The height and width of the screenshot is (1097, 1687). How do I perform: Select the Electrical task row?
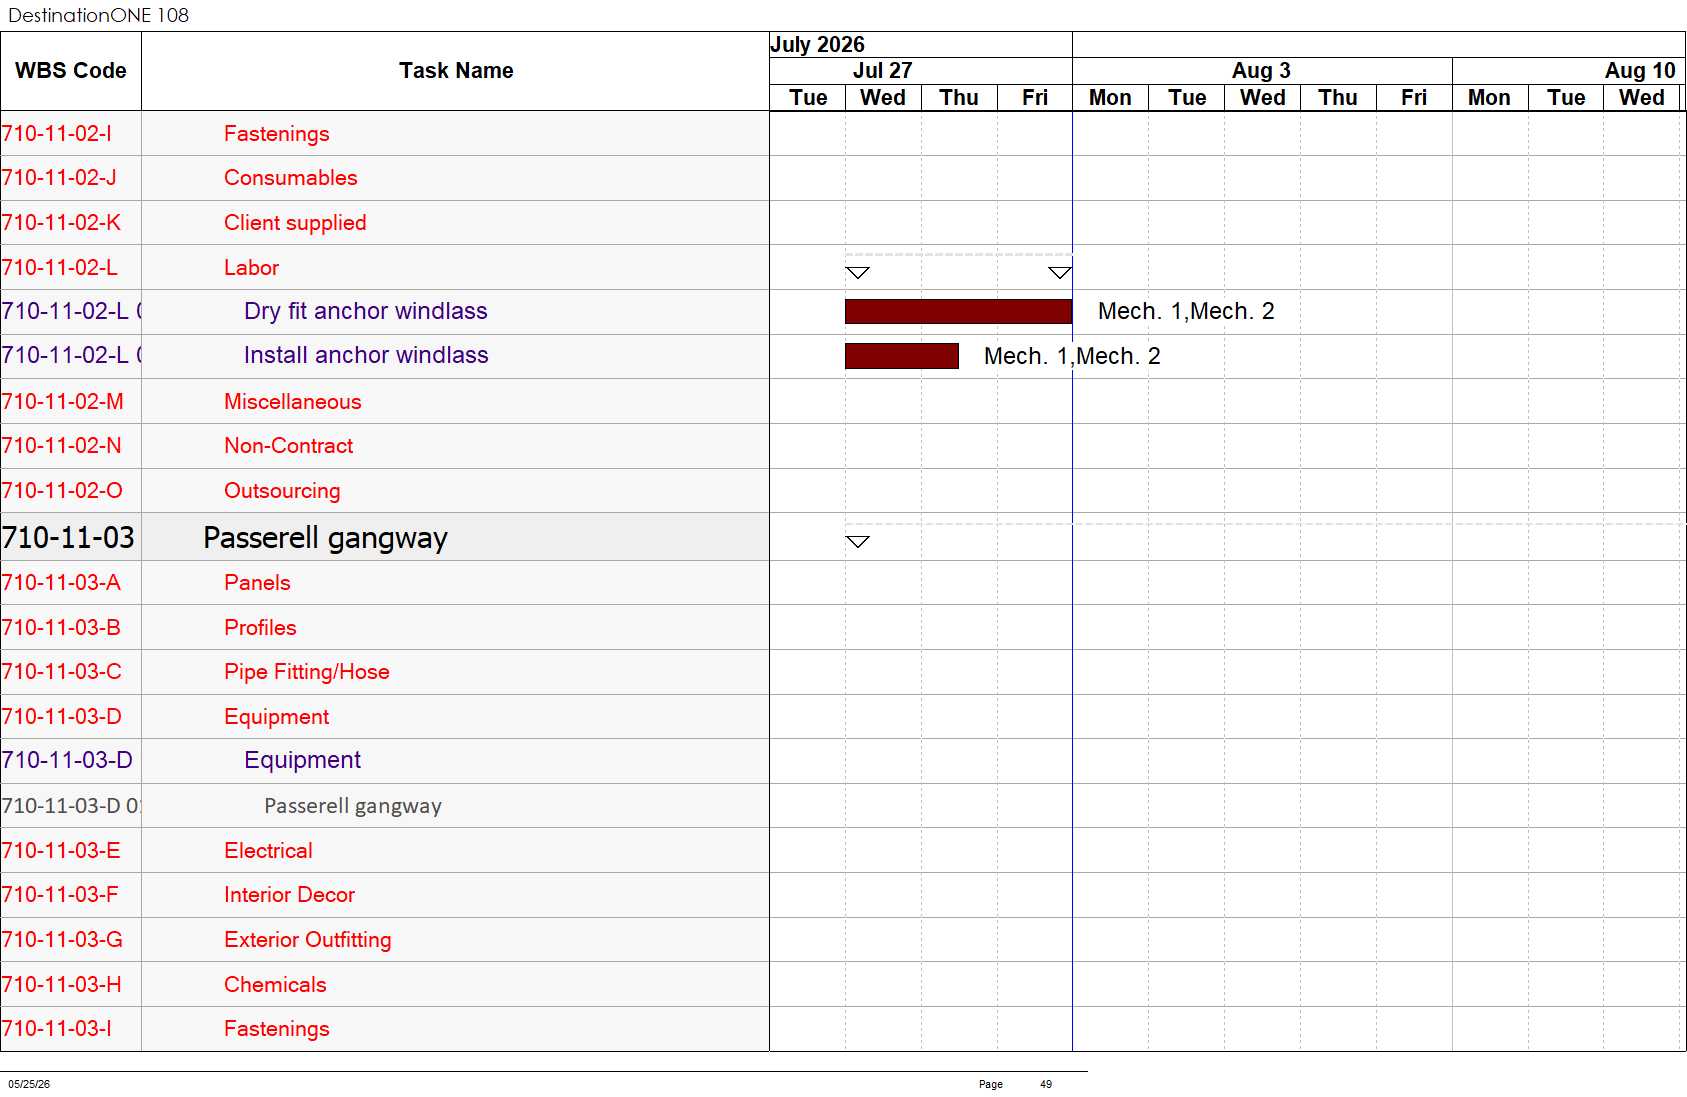point(385,850)
